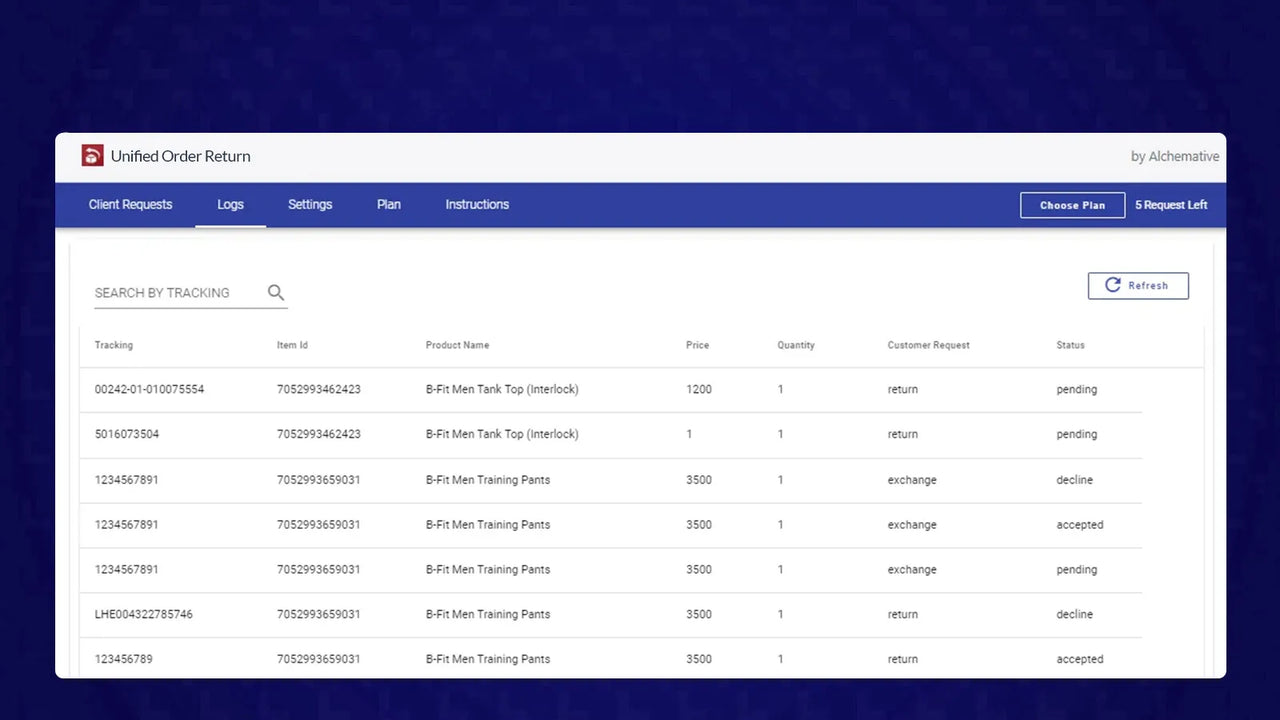Select row with tracking LHE004322785746

pyautogui.click(x=143, y=614)
